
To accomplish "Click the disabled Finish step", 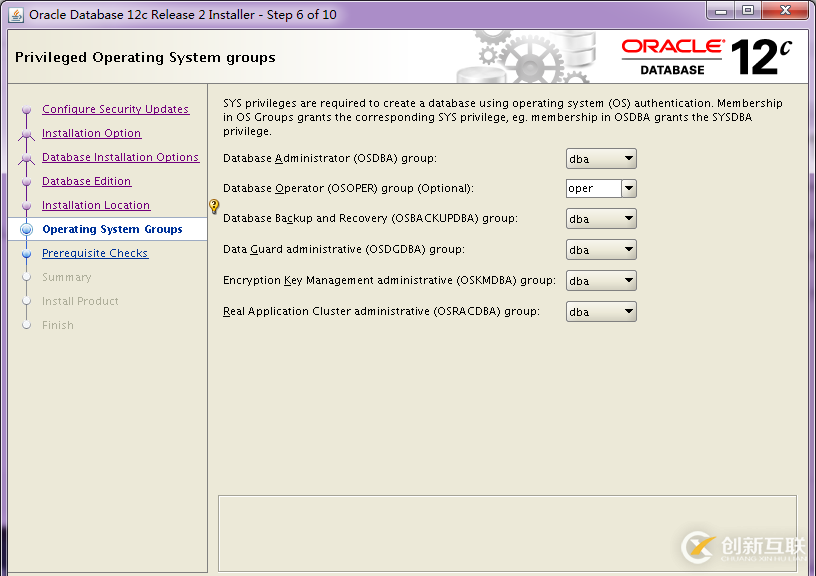I will pyautogui.click(x=58, y=325).
